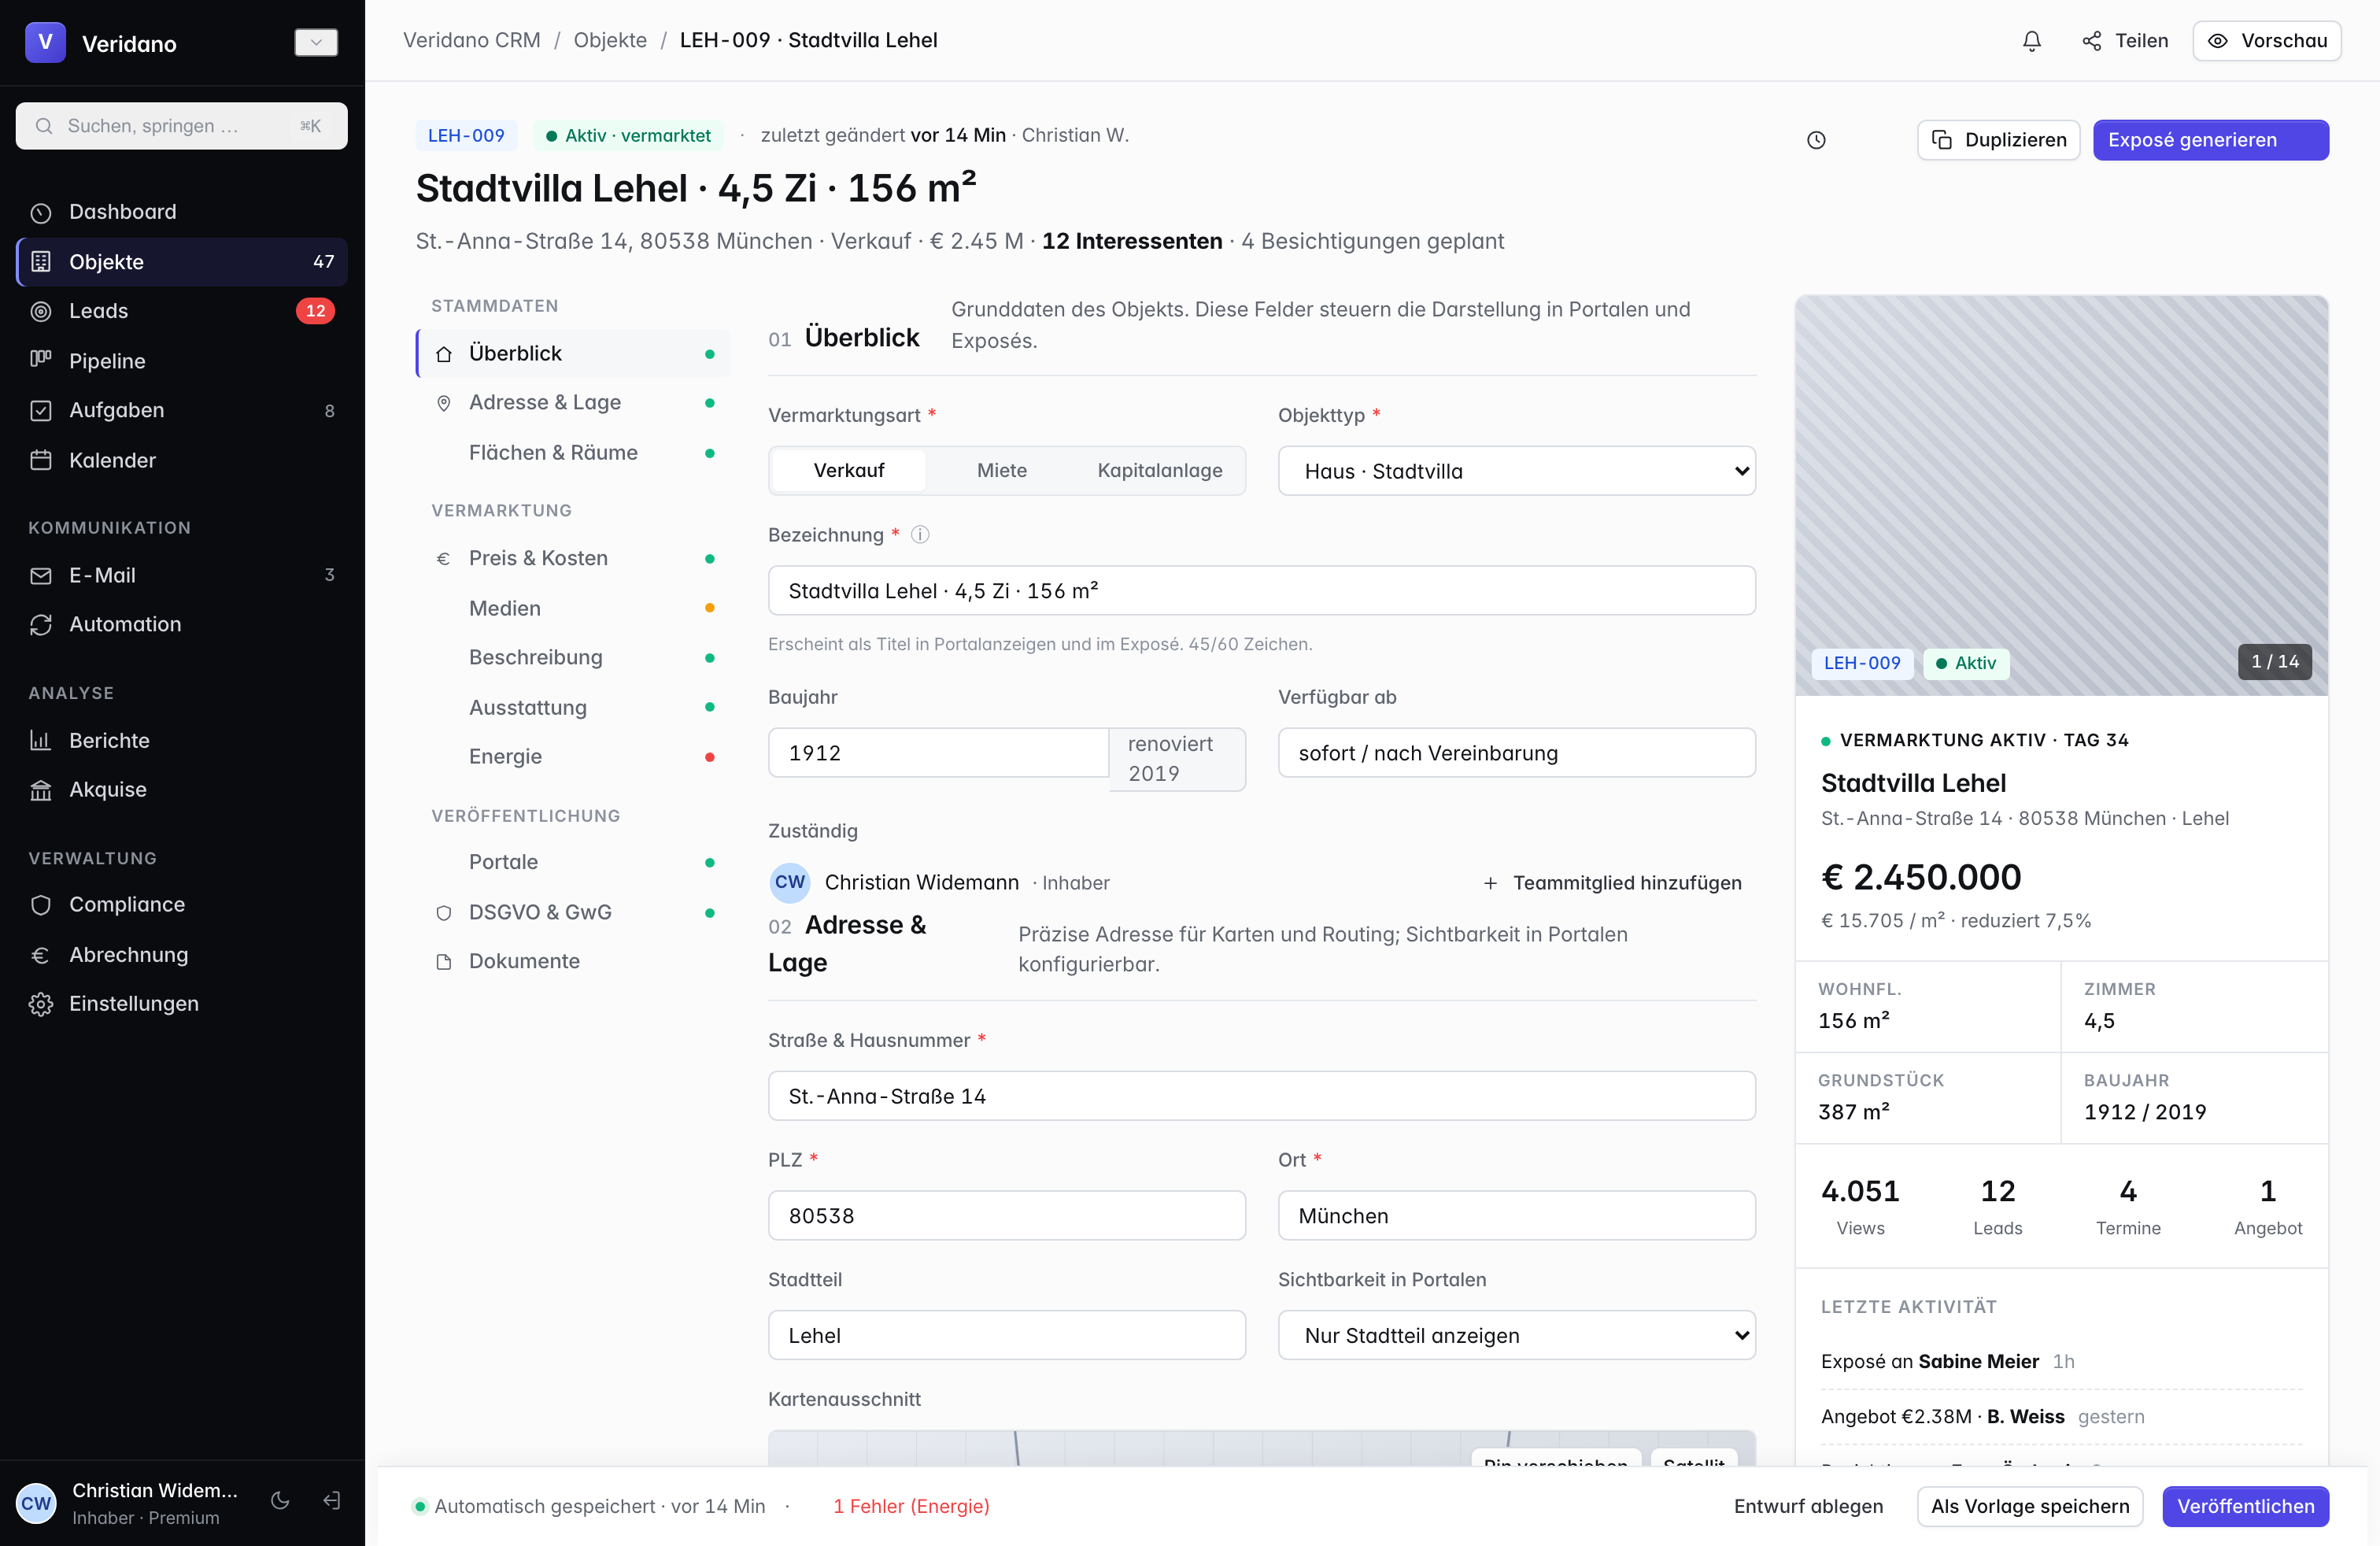This screenshot has width=2380, height=1546.
Task: Click the property photo thumbnail
Action: point(2061,495)
